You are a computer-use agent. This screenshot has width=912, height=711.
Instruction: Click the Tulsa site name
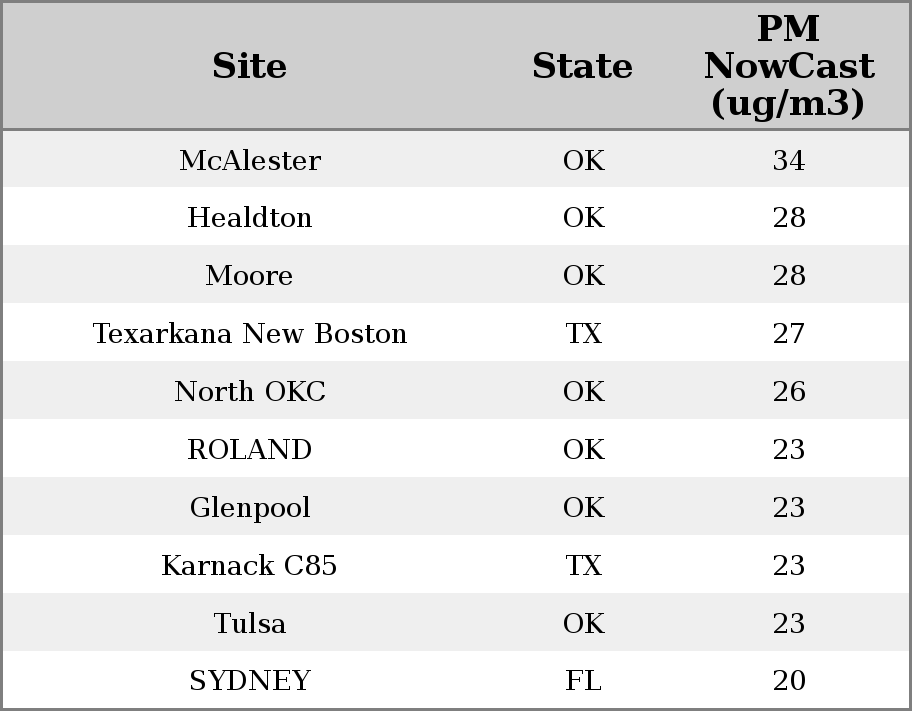[x=250, y=624]
